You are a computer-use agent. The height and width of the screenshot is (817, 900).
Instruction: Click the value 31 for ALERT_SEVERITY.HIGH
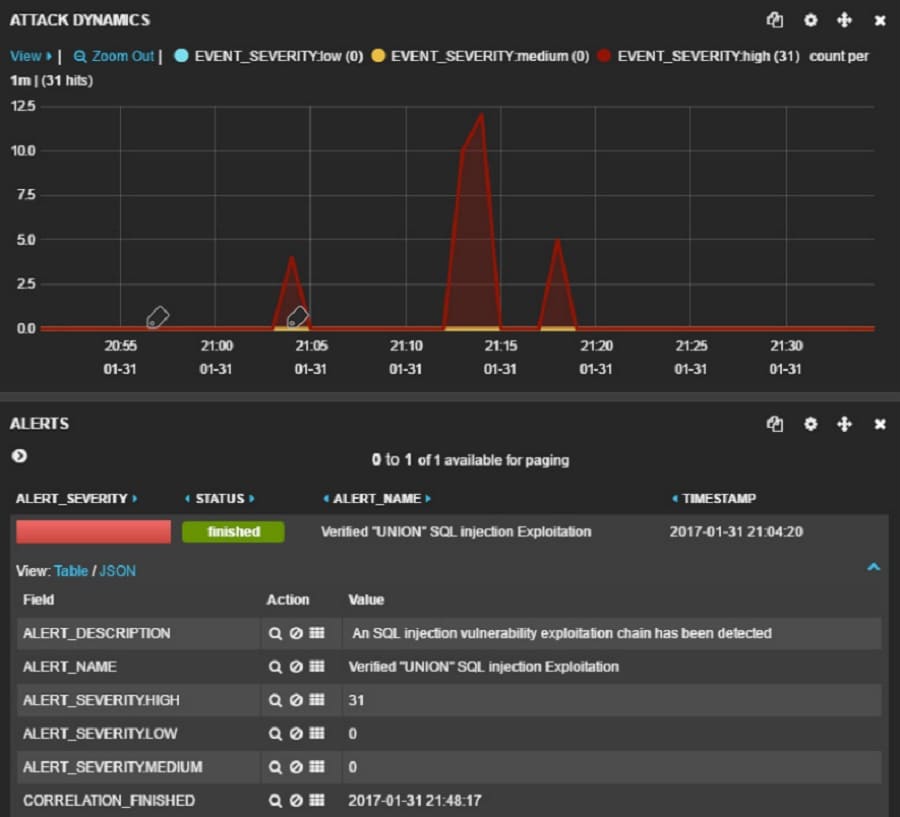[x=356, y=700]
